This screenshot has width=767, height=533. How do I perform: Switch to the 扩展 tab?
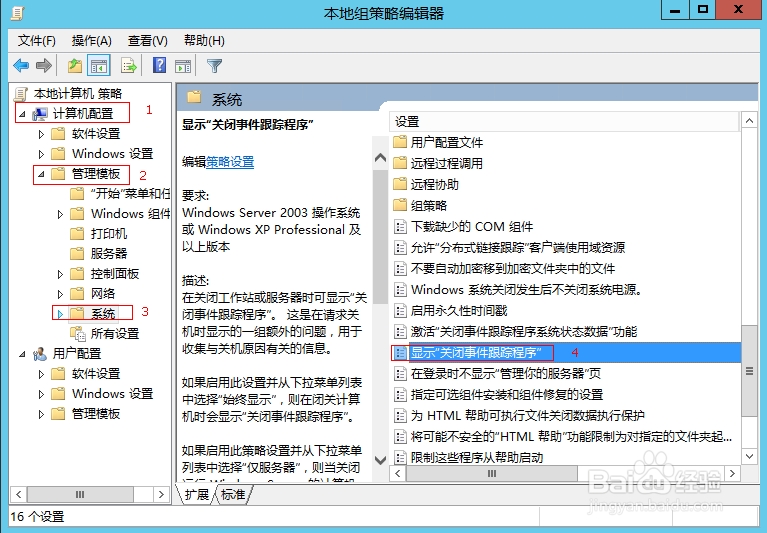pos(197,494)
